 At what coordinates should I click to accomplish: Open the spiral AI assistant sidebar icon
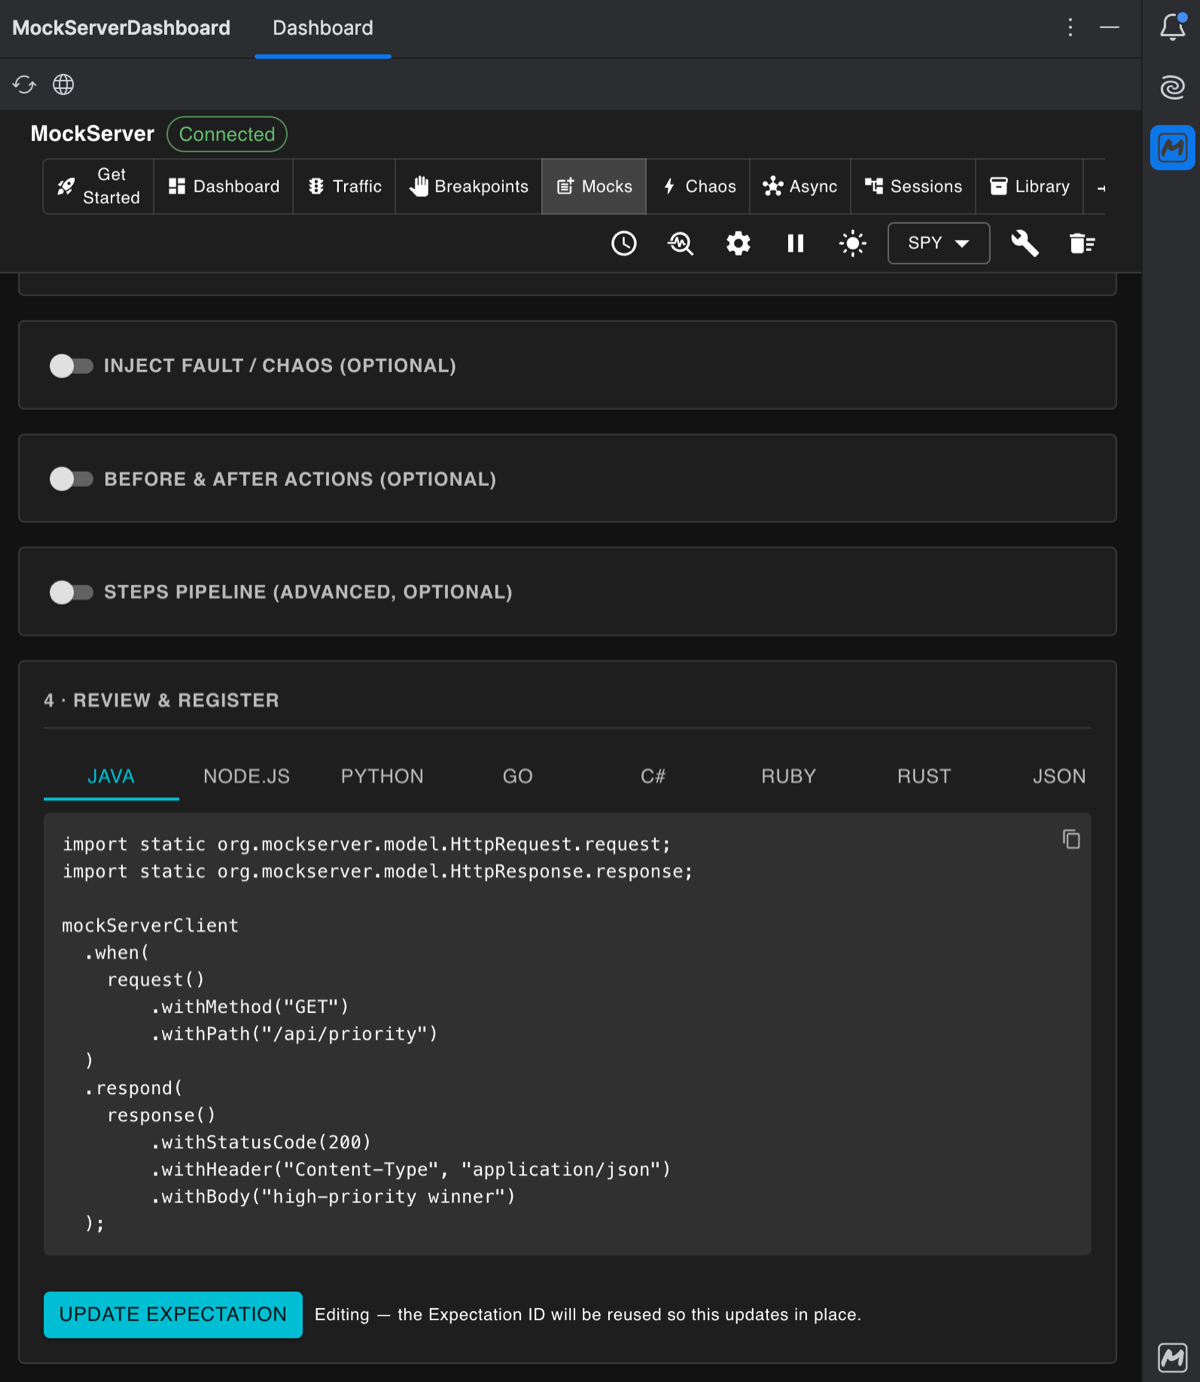pos(1172,88)
